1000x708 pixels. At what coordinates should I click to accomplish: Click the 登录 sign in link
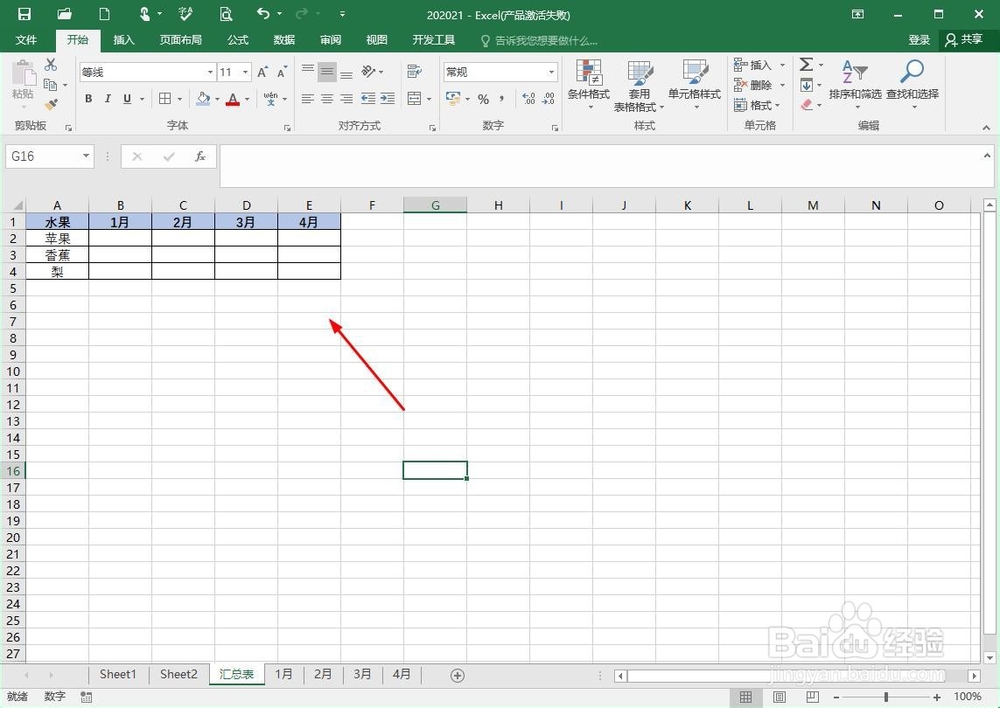(x=919, y=40)
